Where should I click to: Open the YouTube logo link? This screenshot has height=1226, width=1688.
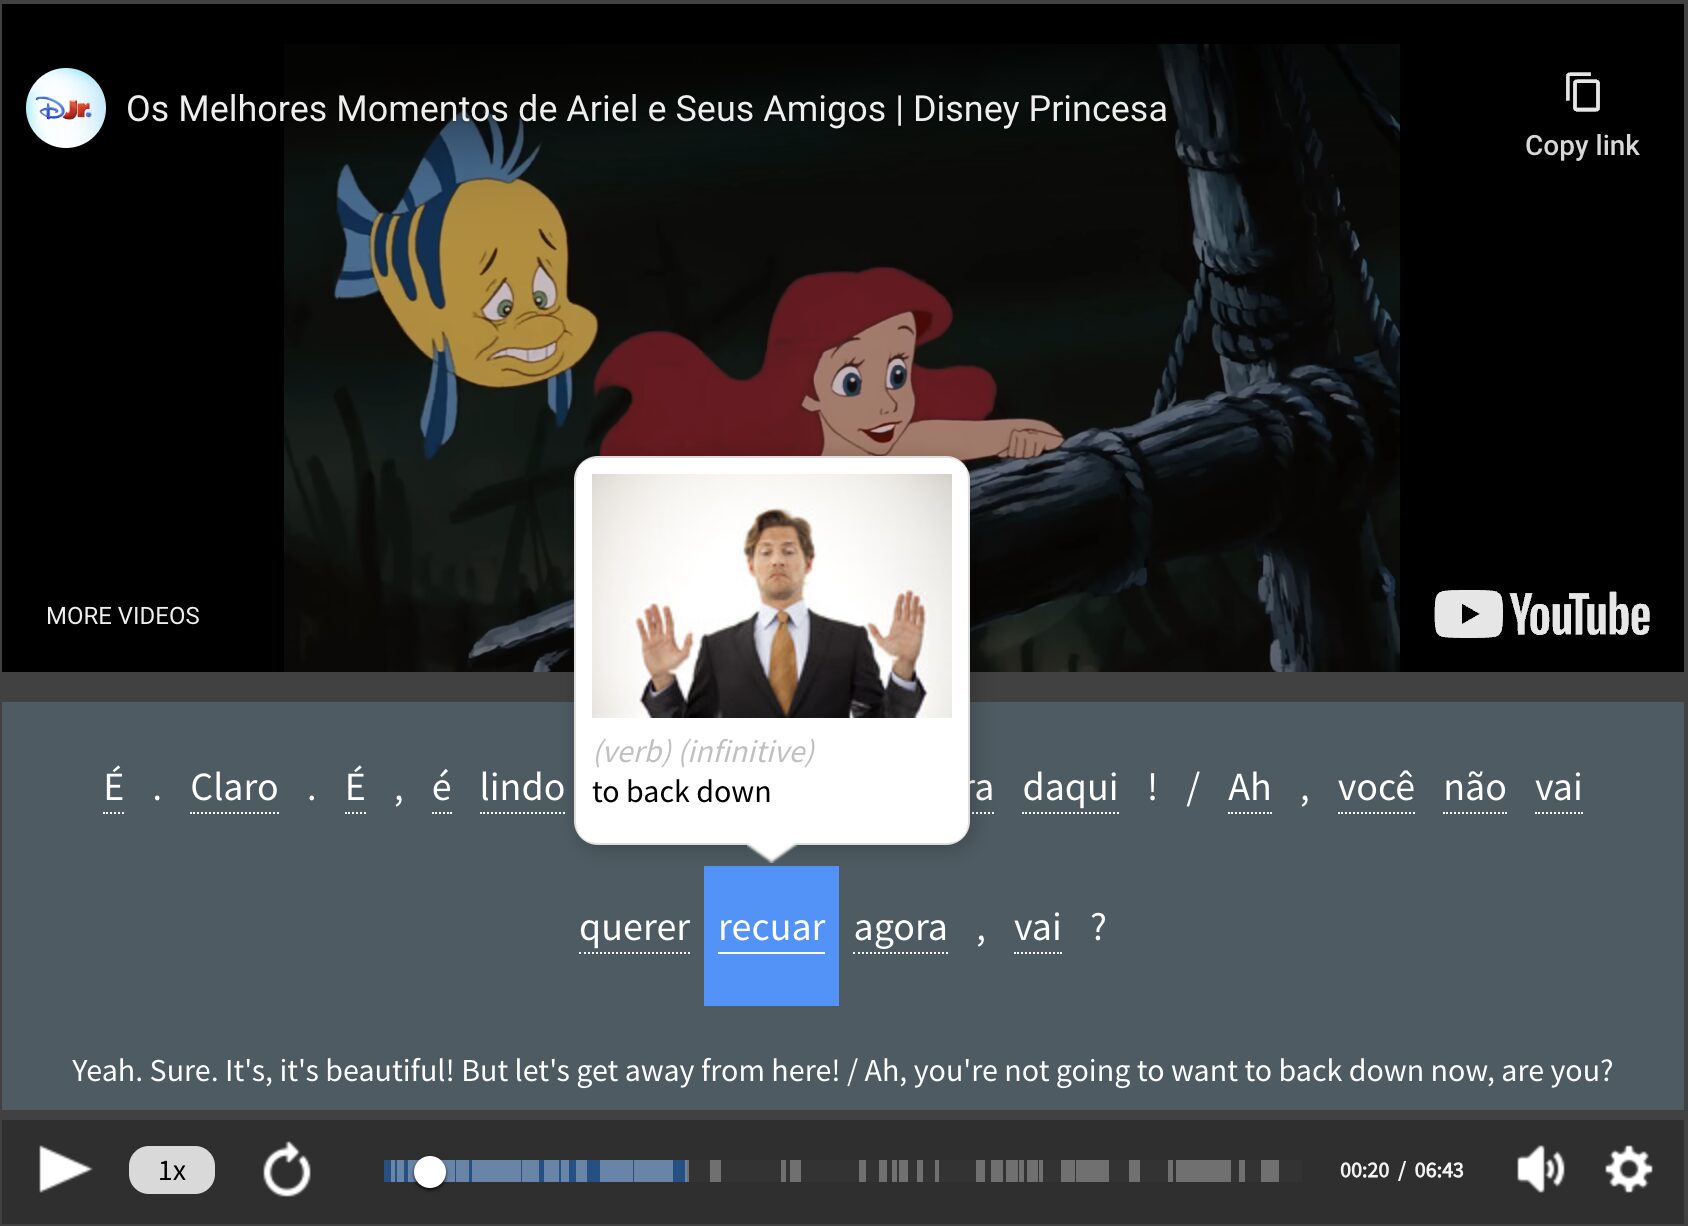click(1541, 614)
